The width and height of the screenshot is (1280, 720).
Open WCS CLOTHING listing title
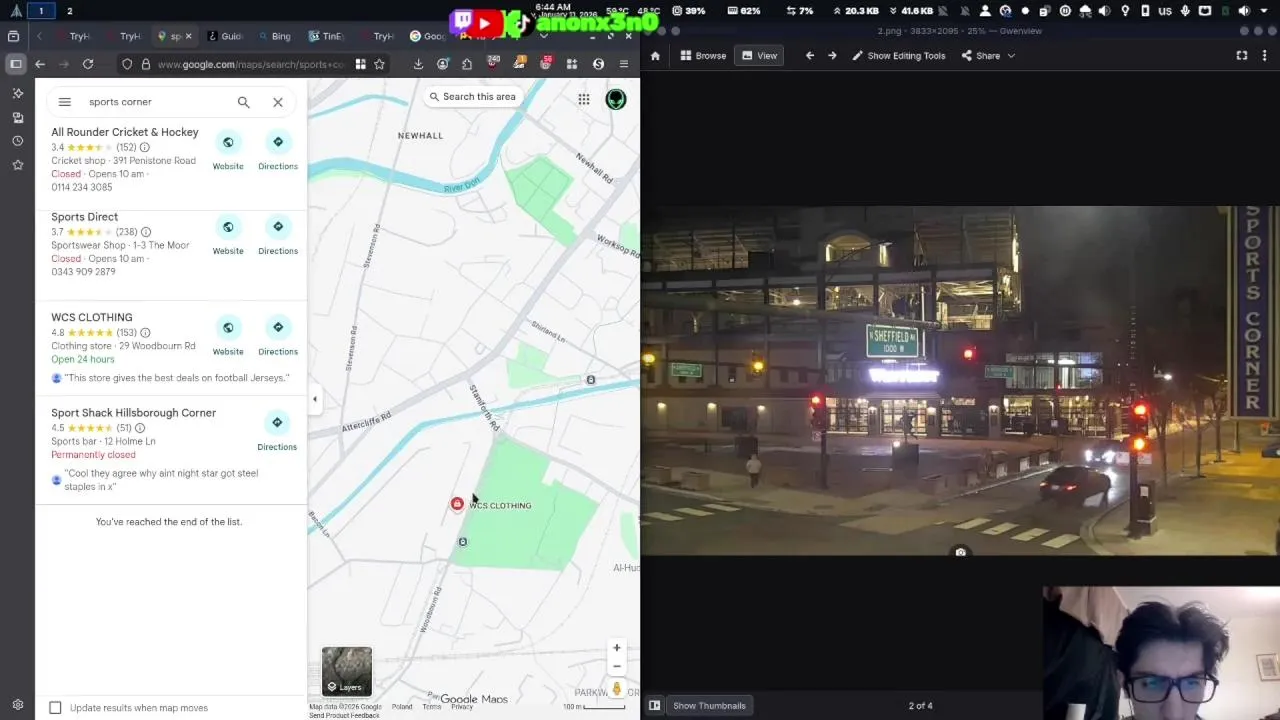(92, 317)
